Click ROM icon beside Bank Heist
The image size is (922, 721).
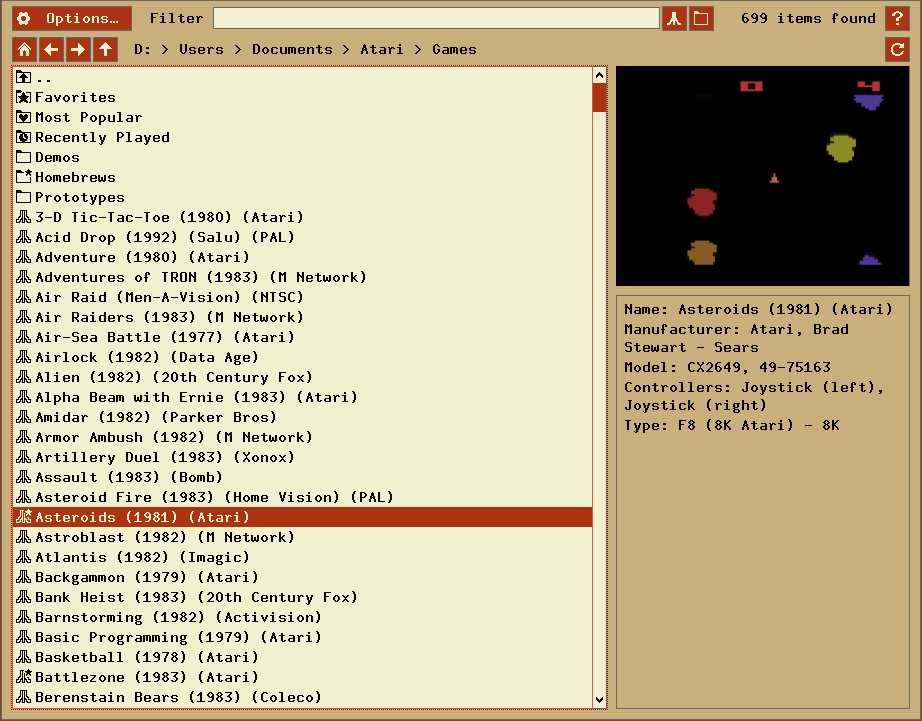pyautogui.click(x=24, y=597)
